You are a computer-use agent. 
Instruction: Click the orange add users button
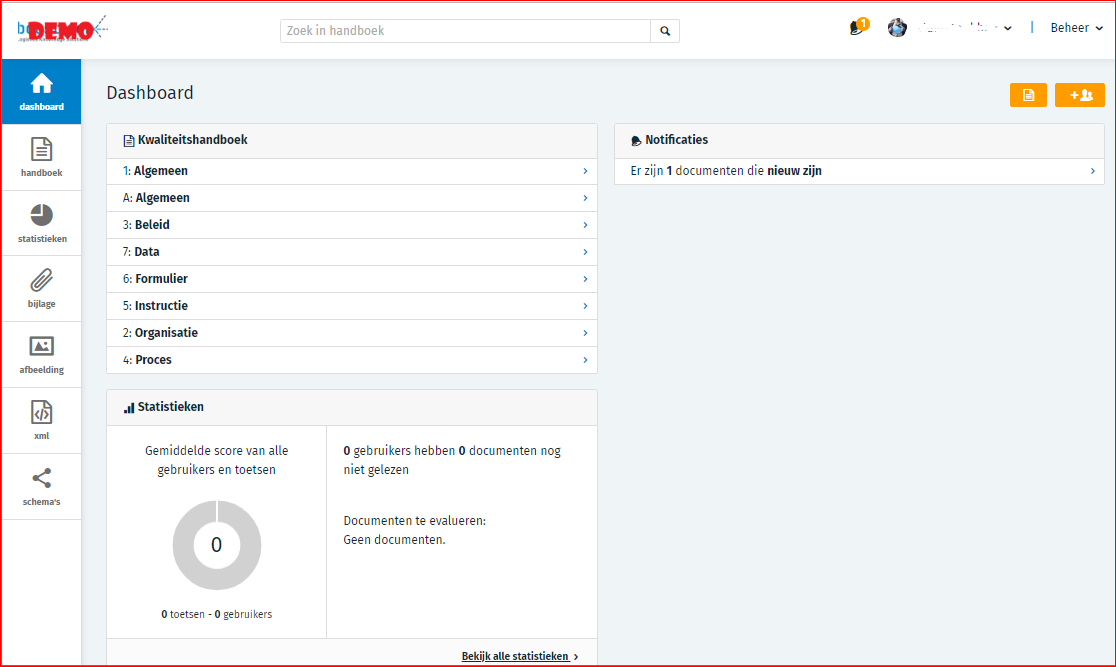1080,95
